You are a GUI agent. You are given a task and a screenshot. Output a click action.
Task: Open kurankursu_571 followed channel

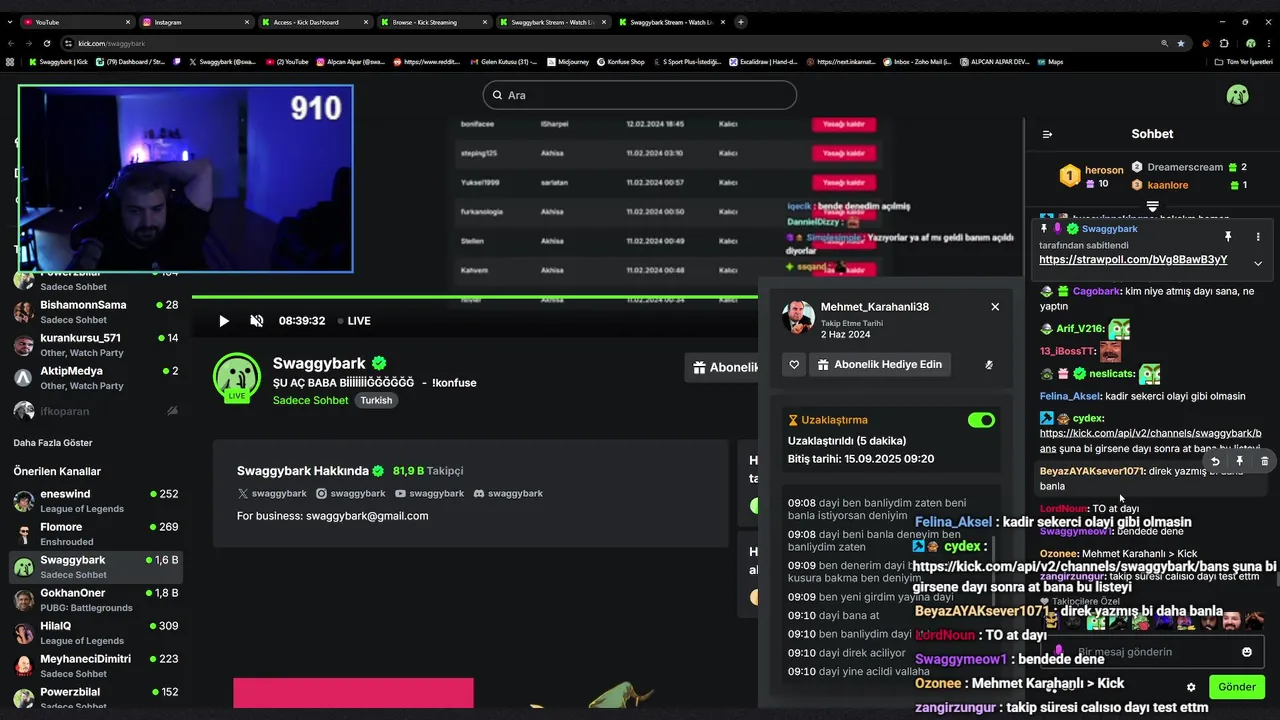click(x=95, y=345)
